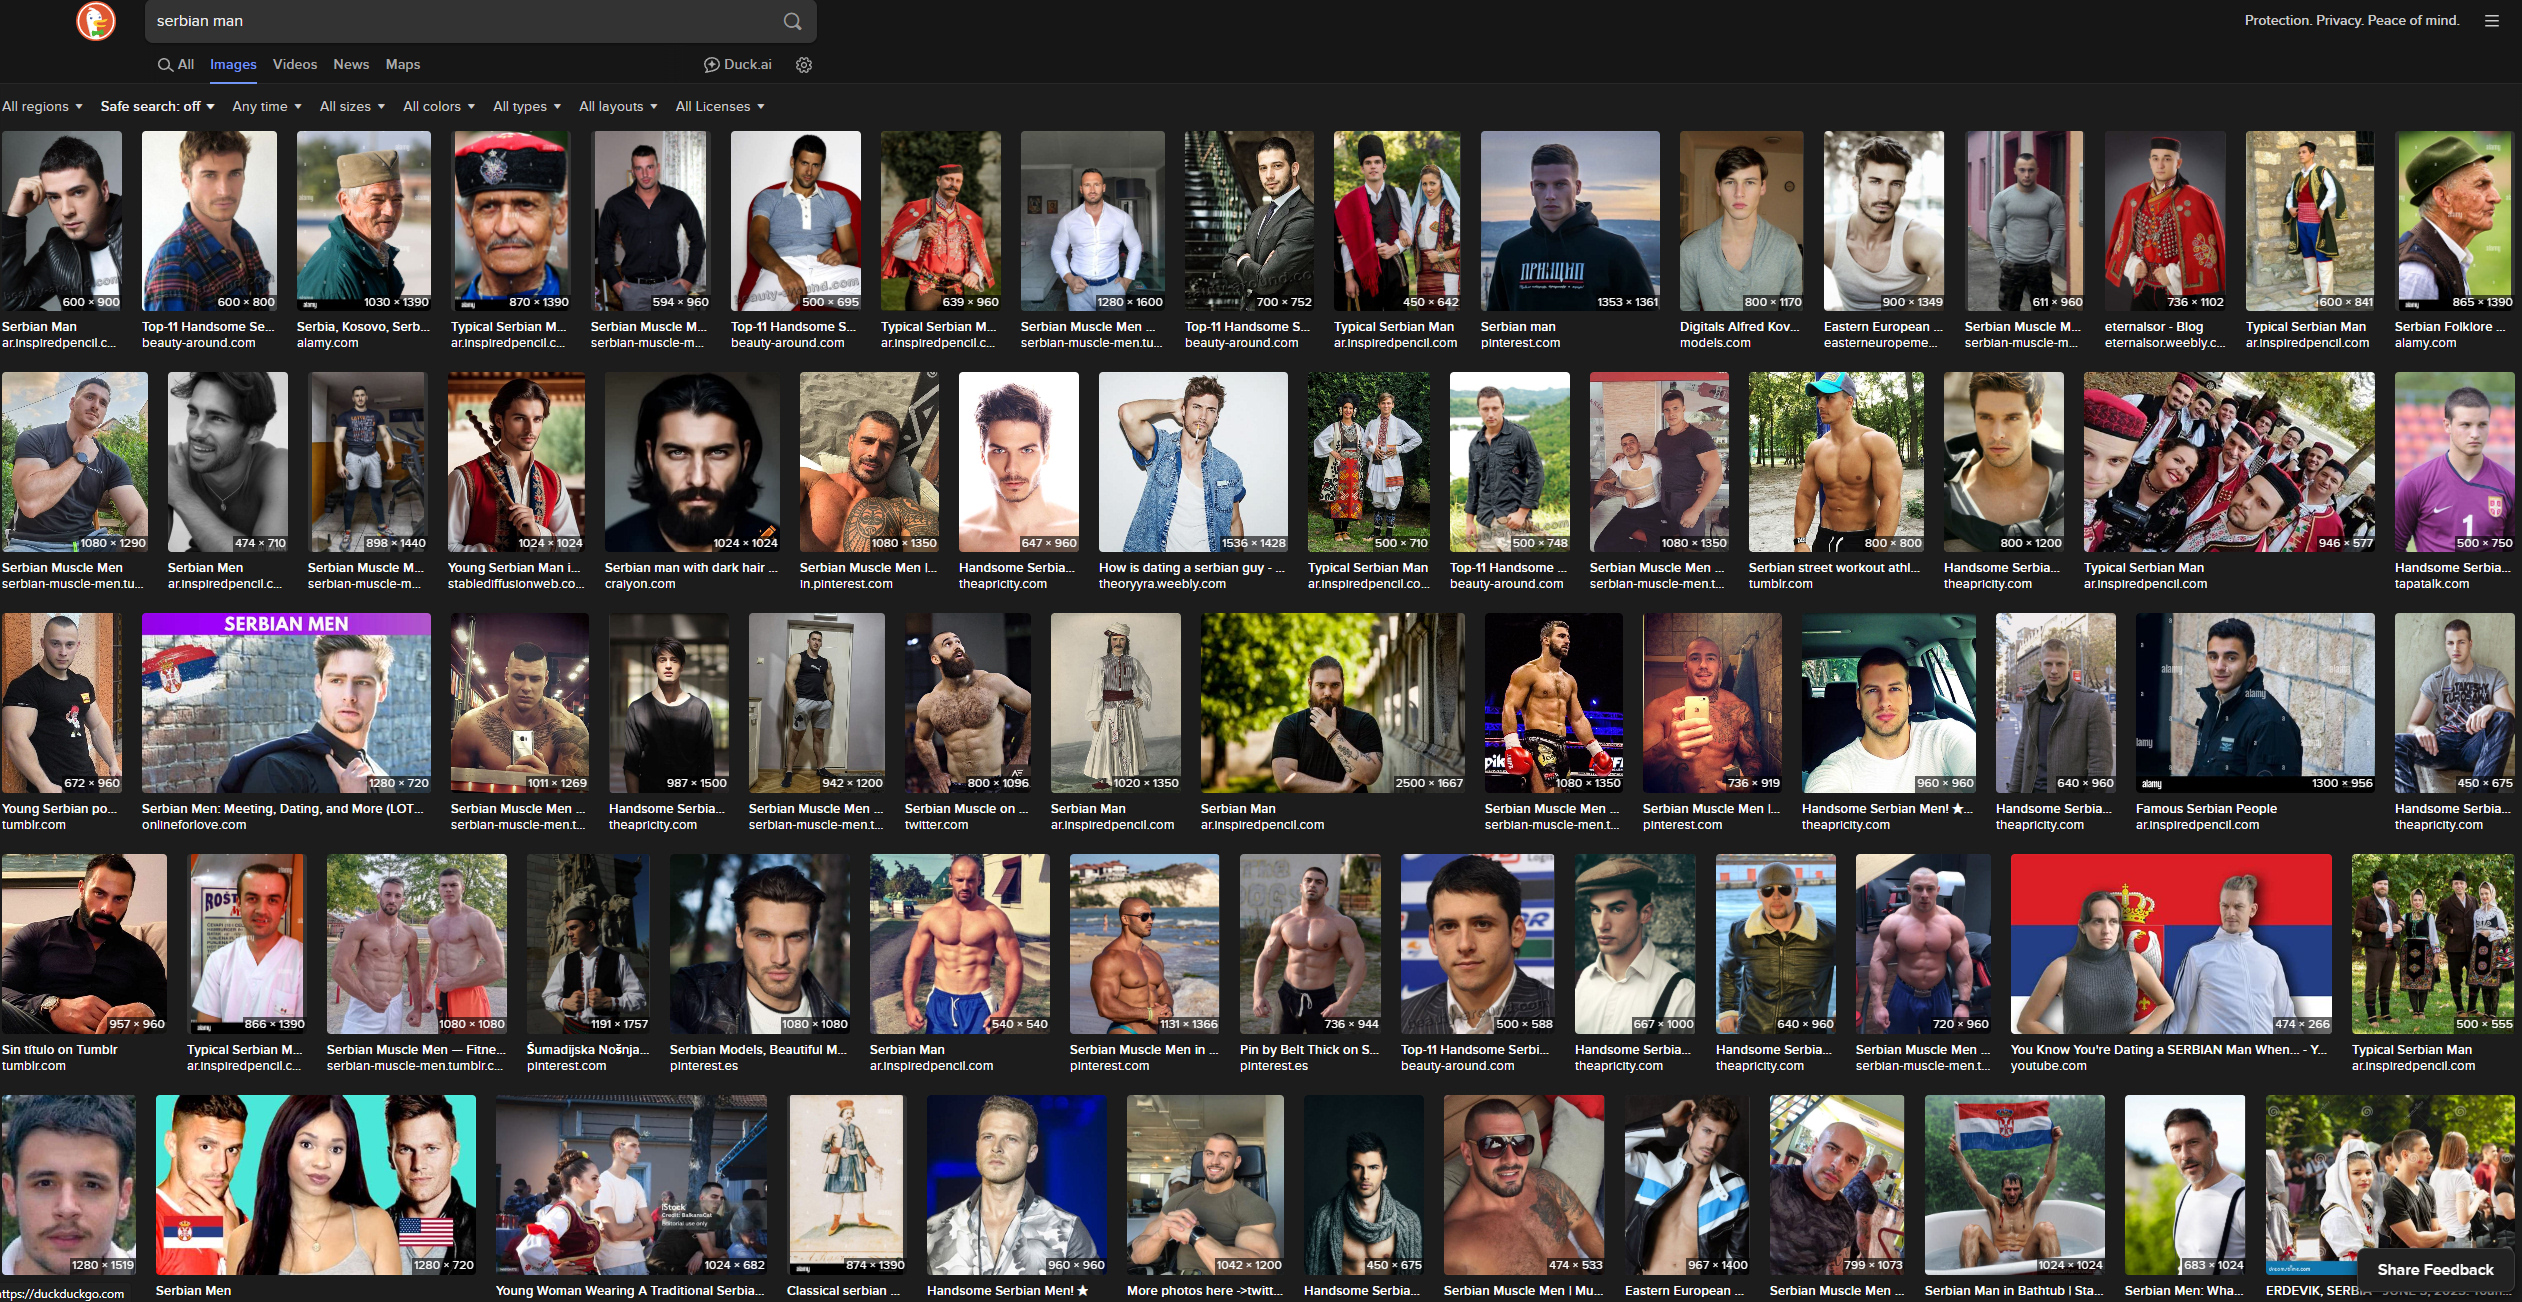Expand the All Licenses dropdown

[x=720, y=107]
